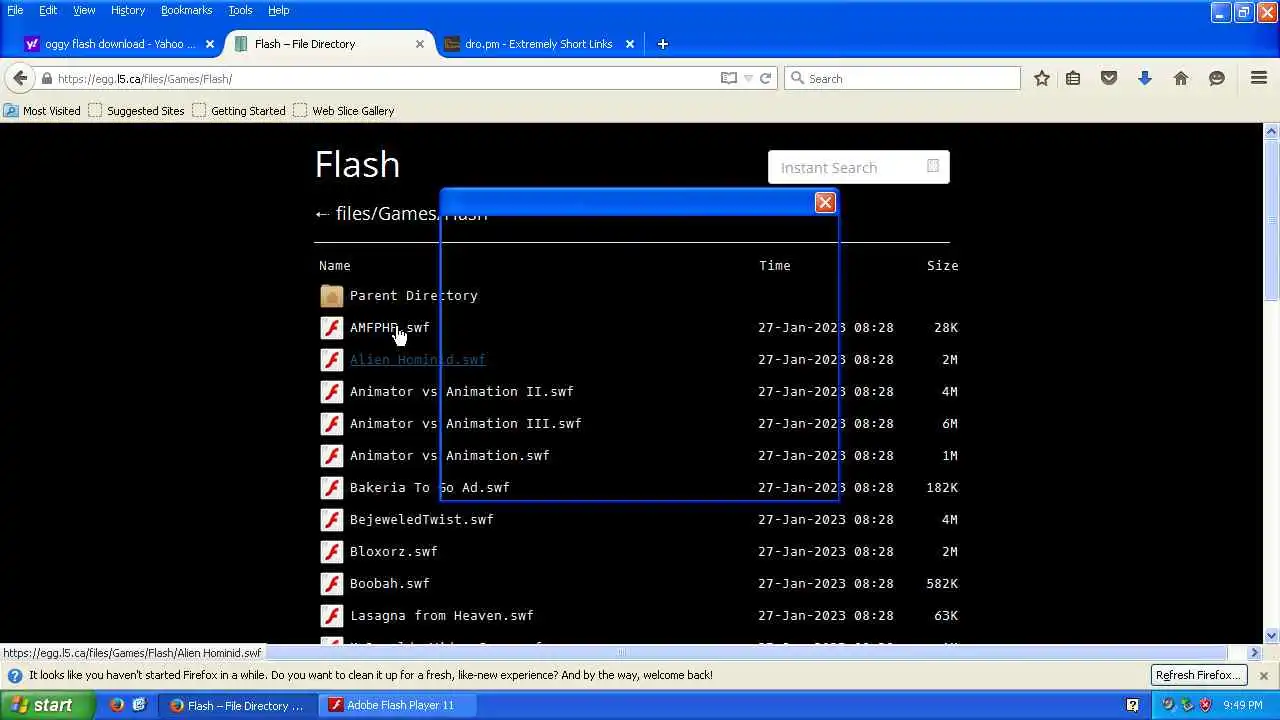The image size is (1280, 720).
Task: Close the Yahoo oggy flash download tab
Action: pyautogui.click(x=210, y=44)
